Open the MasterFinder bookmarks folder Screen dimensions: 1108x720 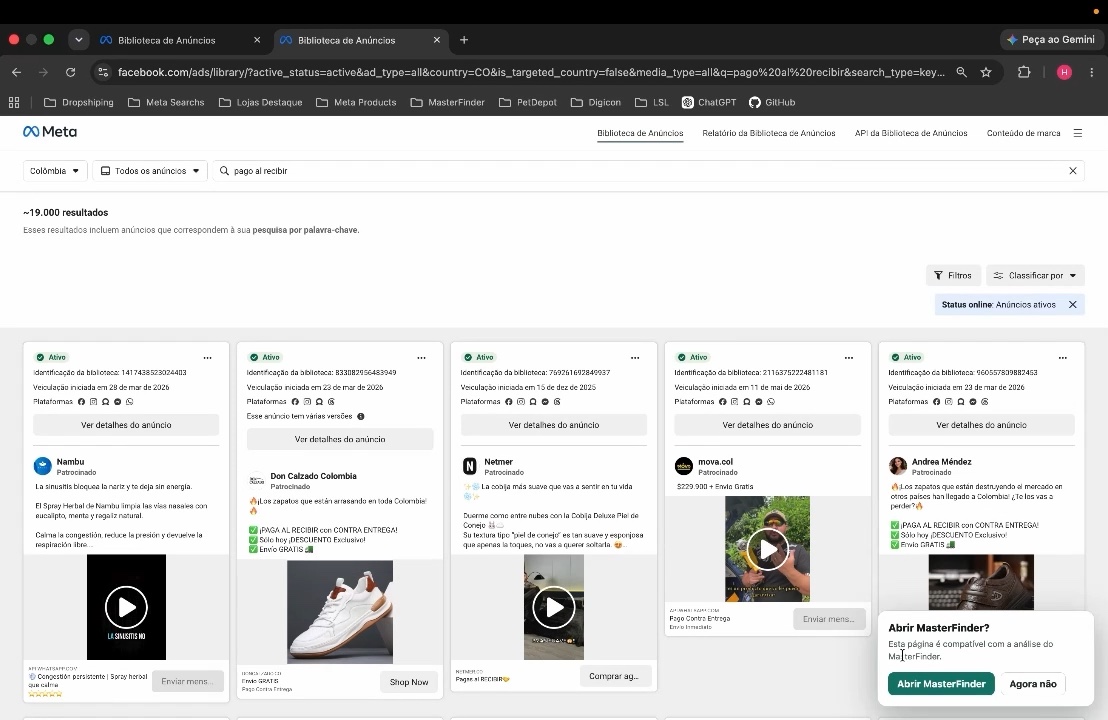(x=448, y=102)
